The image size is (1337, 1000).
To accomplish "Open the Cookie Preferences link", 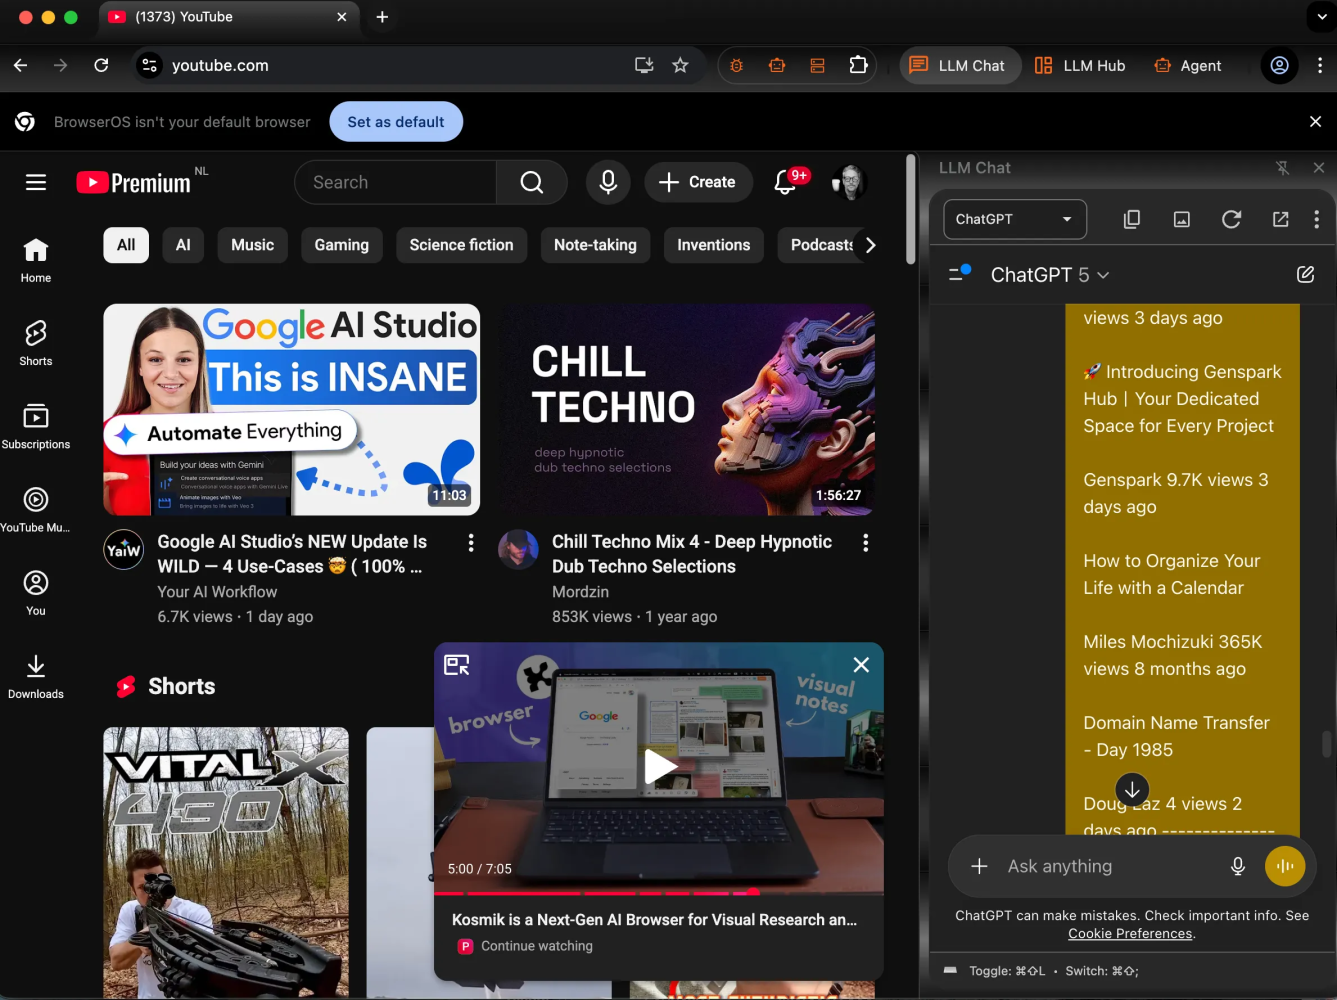I will point(1130,934).
